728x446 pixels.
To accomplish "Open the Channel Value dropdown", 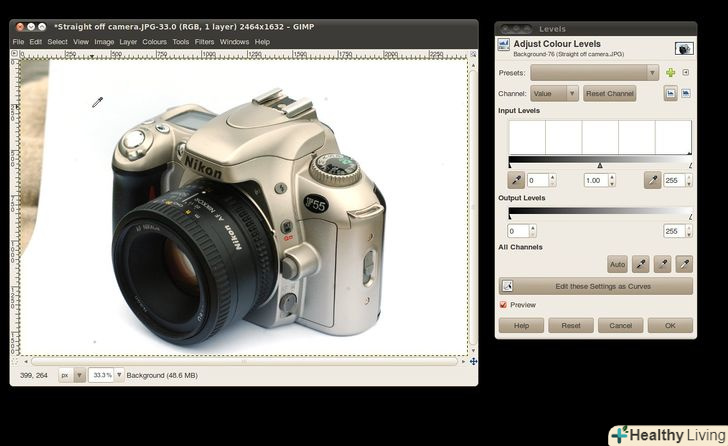I will [554, 93].
